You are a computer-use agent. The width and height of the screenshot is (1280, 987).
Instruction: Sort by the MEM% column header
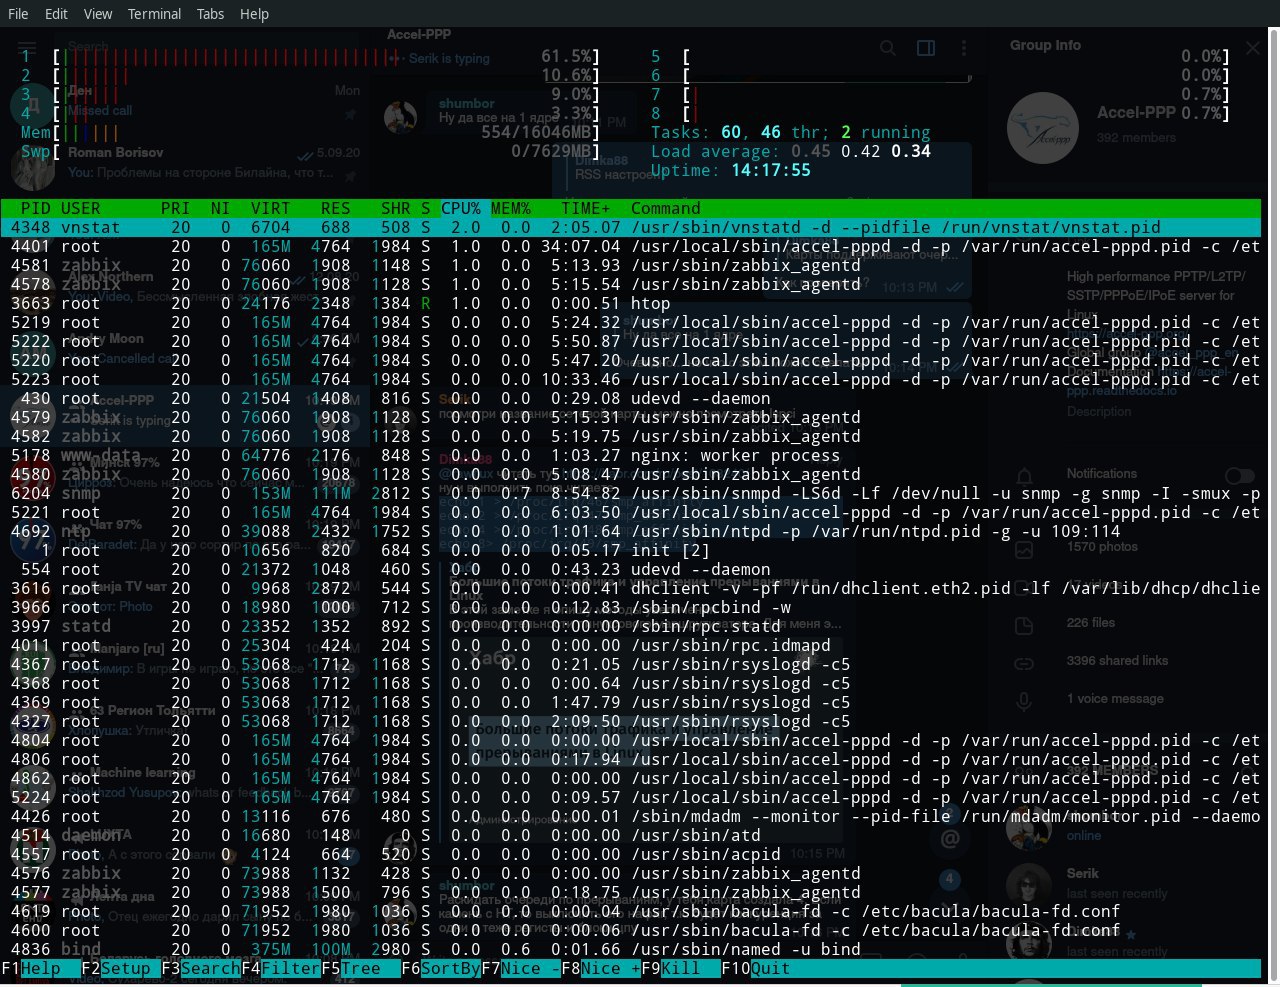(511, 208)
